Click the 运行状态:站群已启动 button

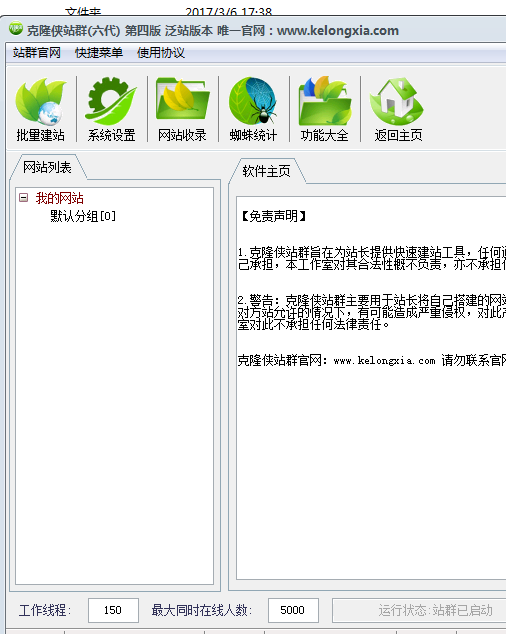421,610
